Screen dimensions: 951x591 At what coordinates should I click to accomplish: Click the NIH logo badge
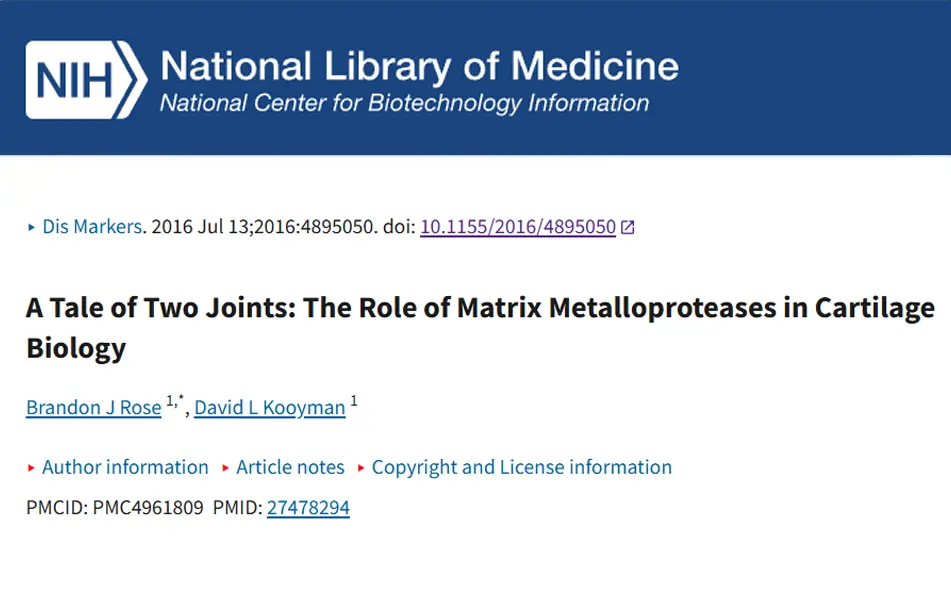pyautogui.click(x=86, y=80)
